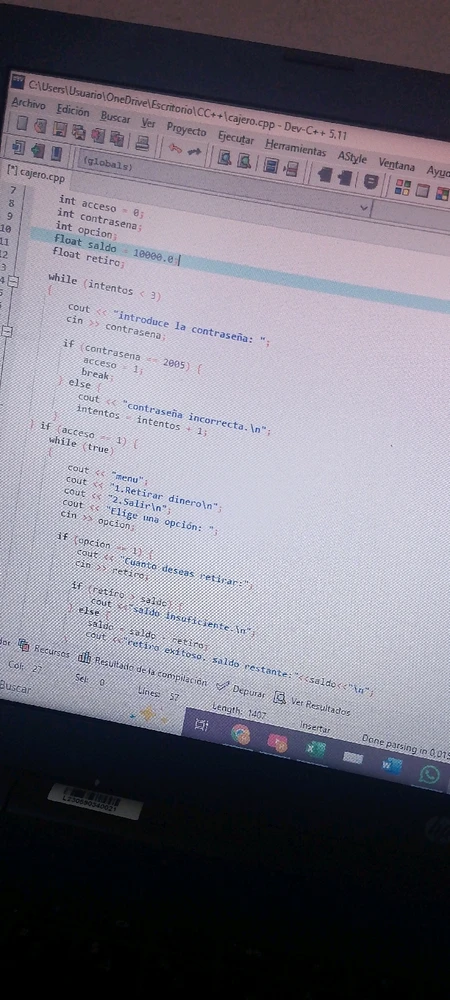Collapse the while (intentos < 3) fold marker

click(11, 280)
